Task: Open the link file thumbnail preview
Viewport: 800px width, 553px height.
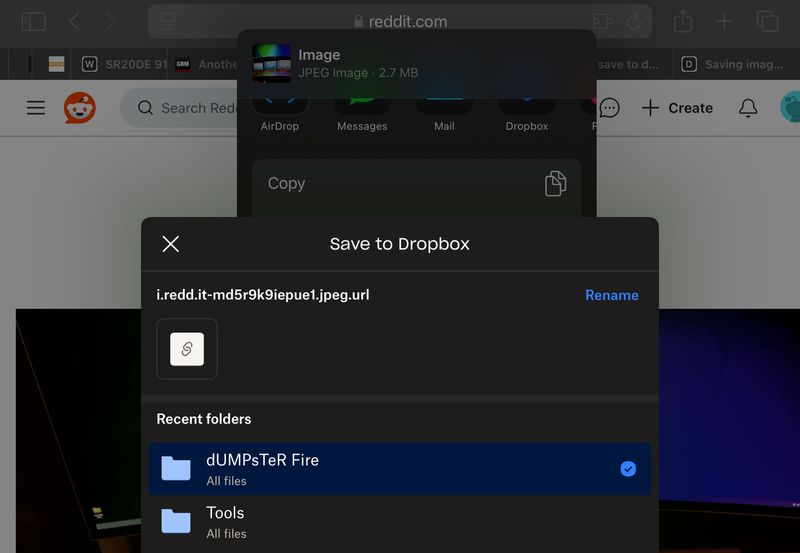Action: [x=187, y=349]
